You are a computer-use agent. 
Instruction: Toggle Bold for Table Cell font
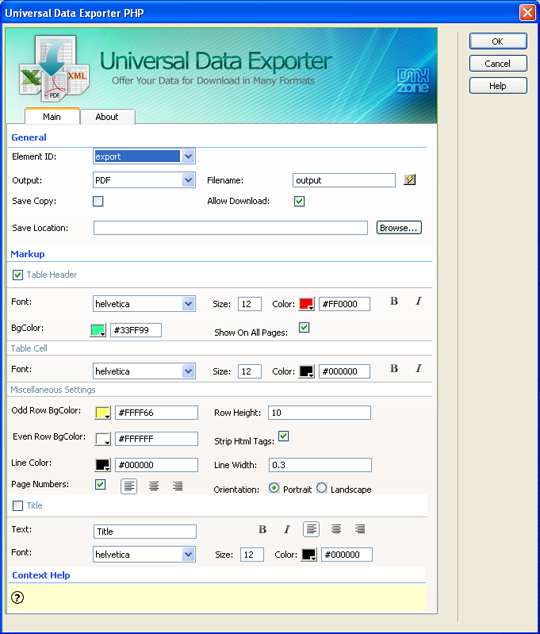click(x=394, y=368)
